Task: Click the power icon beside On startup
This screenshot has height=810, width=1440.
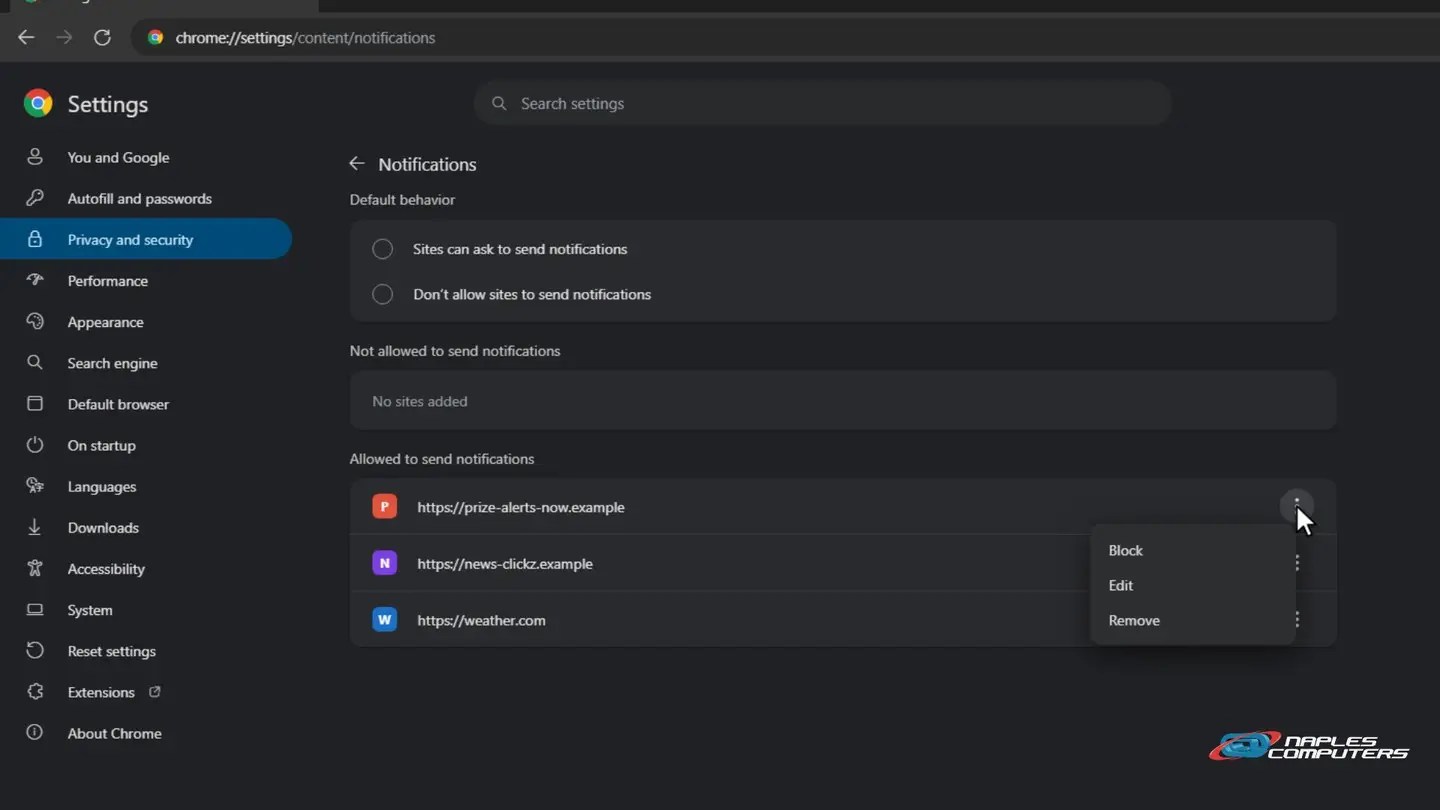Action: pos(35,445)
